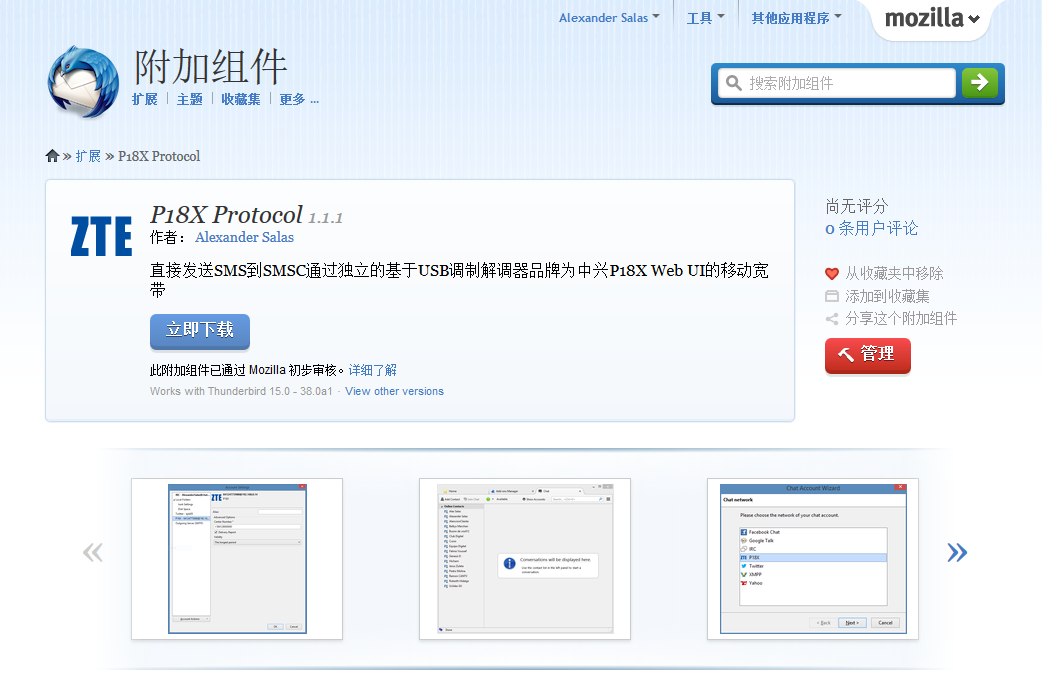Viewport: 1042px width, 675px height.
Task: Open author Alexander Salas link
Action: [x=244, y=237]
